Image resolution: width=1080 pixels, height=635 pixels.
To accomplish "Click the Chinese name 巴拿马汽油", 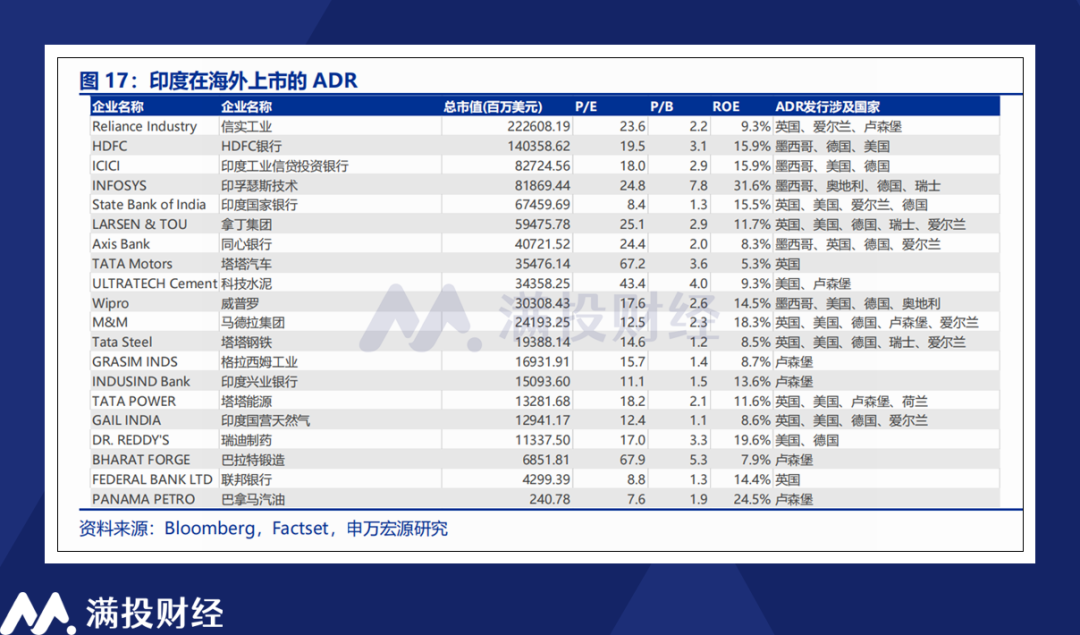I will [253, 499].
